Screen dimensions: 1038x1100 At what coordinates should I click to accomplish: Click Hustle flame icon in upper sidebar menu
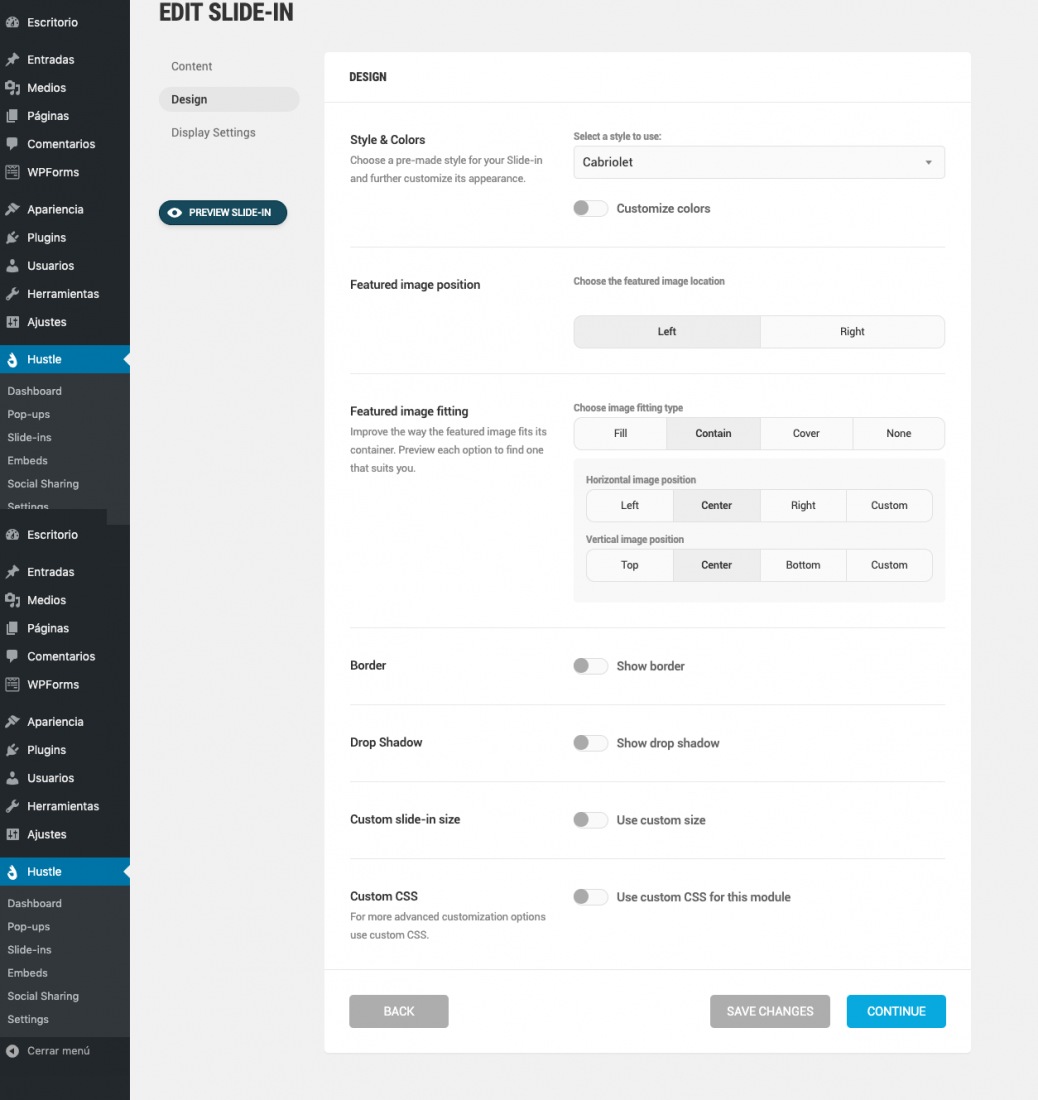click(x=12, y=360)
